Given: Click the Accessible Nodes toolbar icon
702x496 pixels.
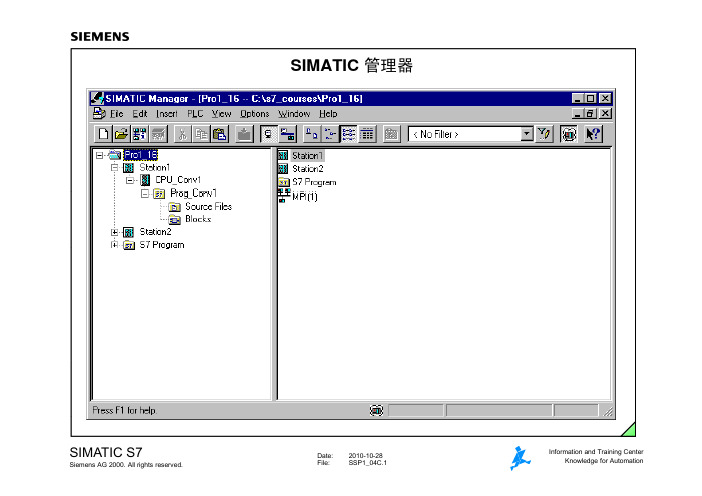Looking at the screenshot, I should [x=139, y=134].
